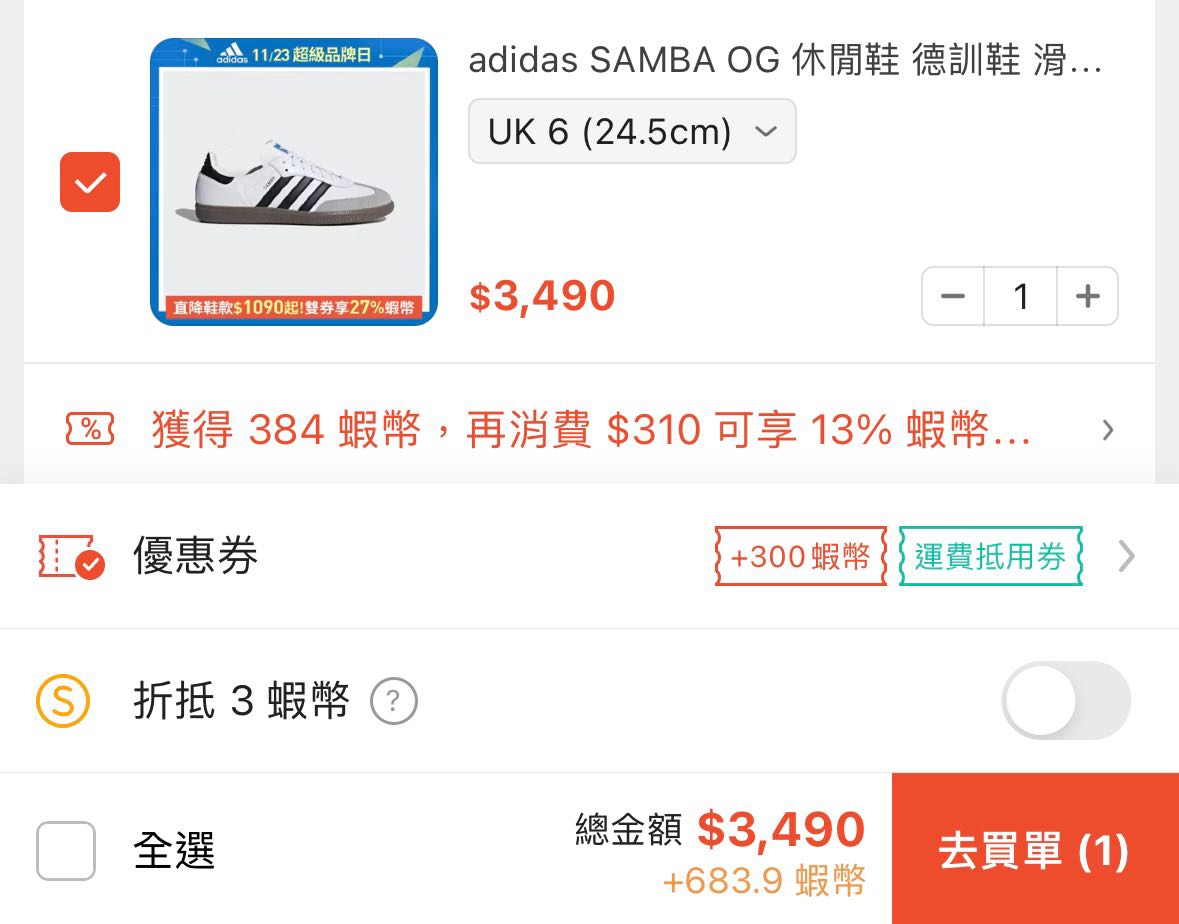Open the UK 6 (24.5cm) size dropdown
1179x924 pixels.
tap(632, 130)
